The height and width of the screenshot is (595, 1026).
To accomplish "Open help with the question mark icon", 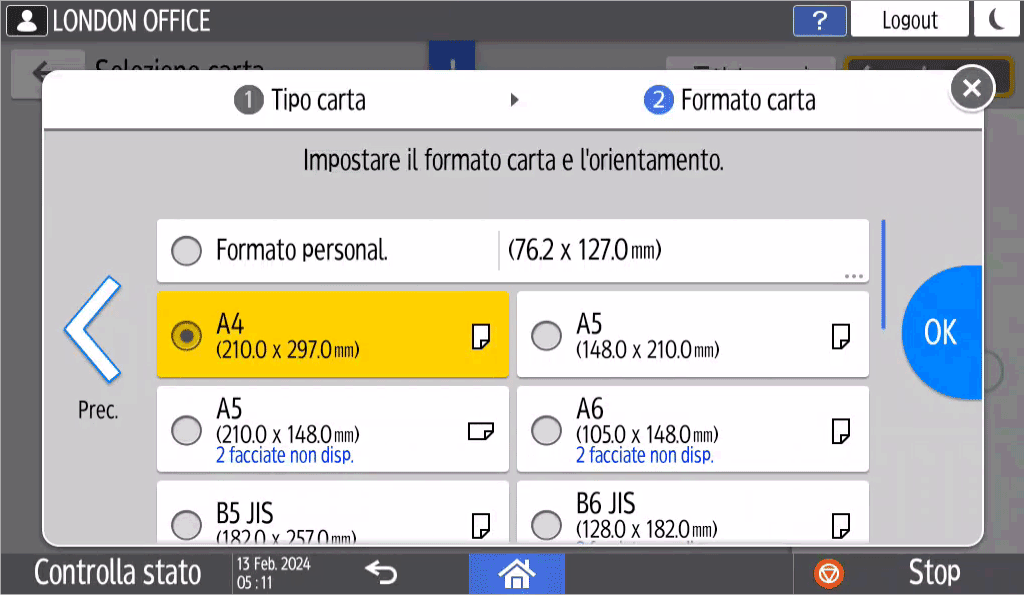I will point(819,20).
